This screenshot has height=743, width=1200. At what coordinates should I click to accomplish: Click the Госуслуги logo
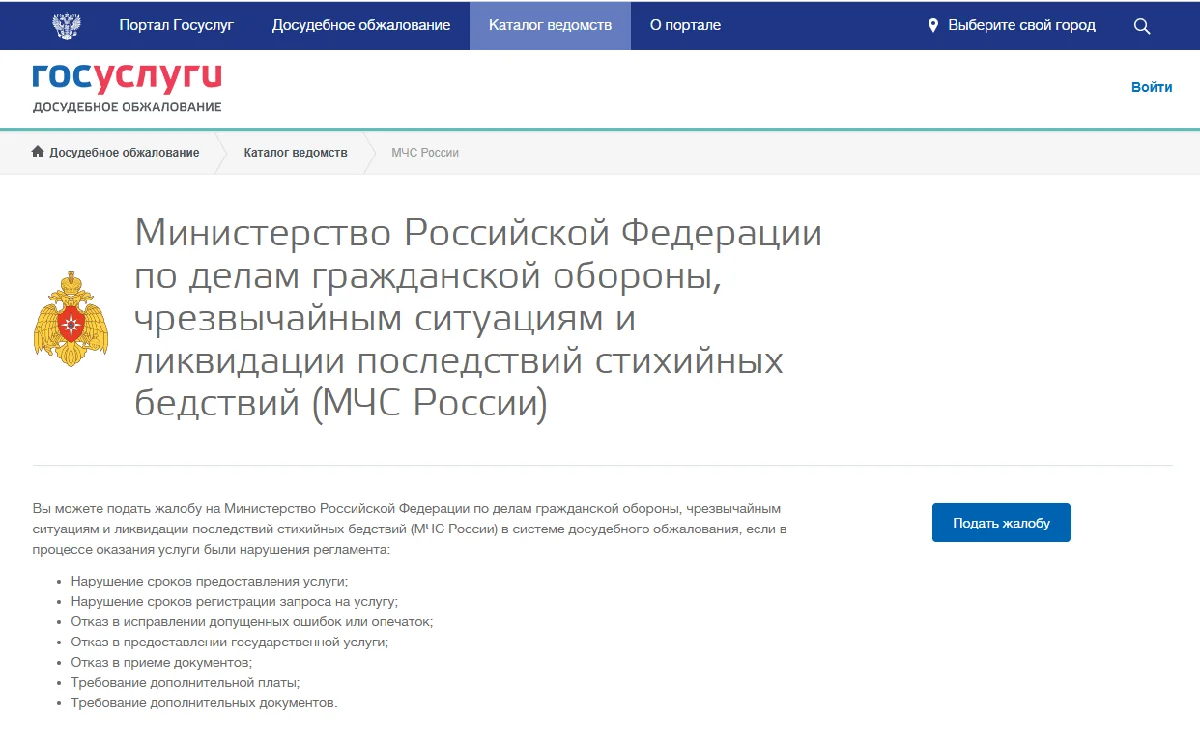tap(127, 79)
